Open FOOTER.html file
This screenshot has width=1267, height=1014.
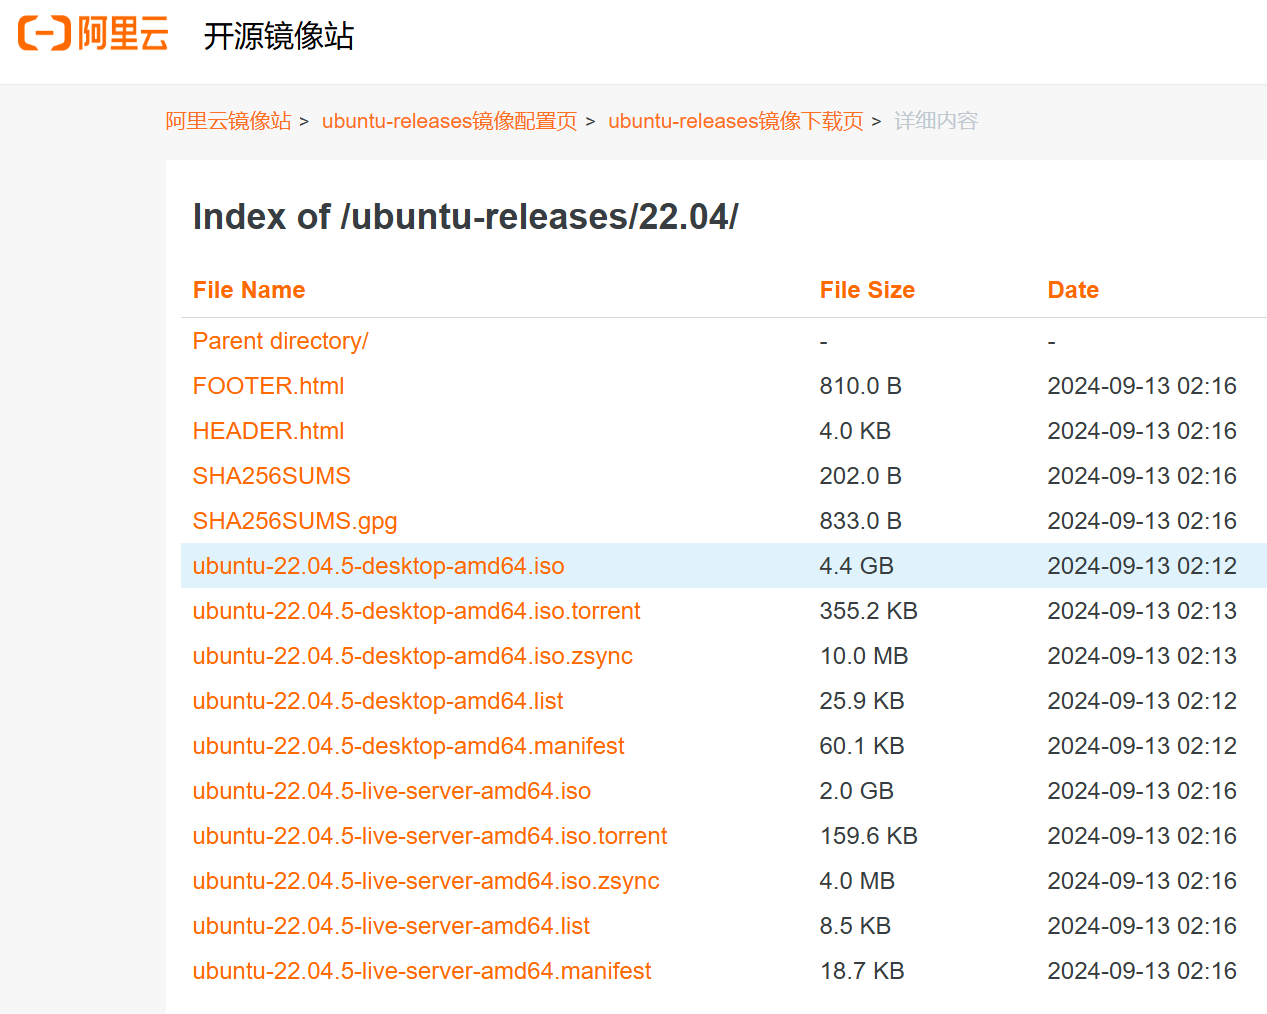[268, 386]
